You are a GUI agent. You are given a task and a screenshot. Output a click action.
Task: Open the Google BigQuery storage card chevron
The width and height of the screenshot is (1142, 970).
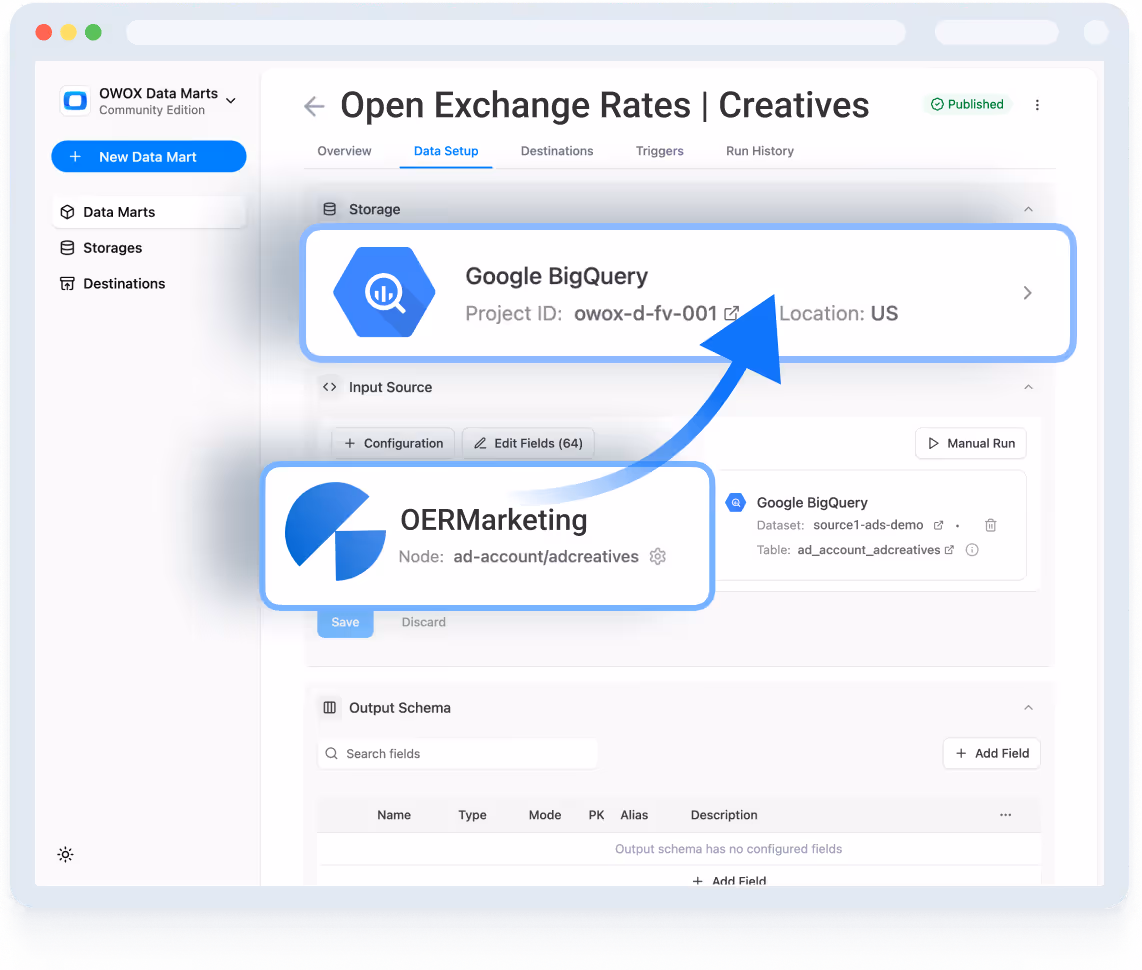point(1027,293)
